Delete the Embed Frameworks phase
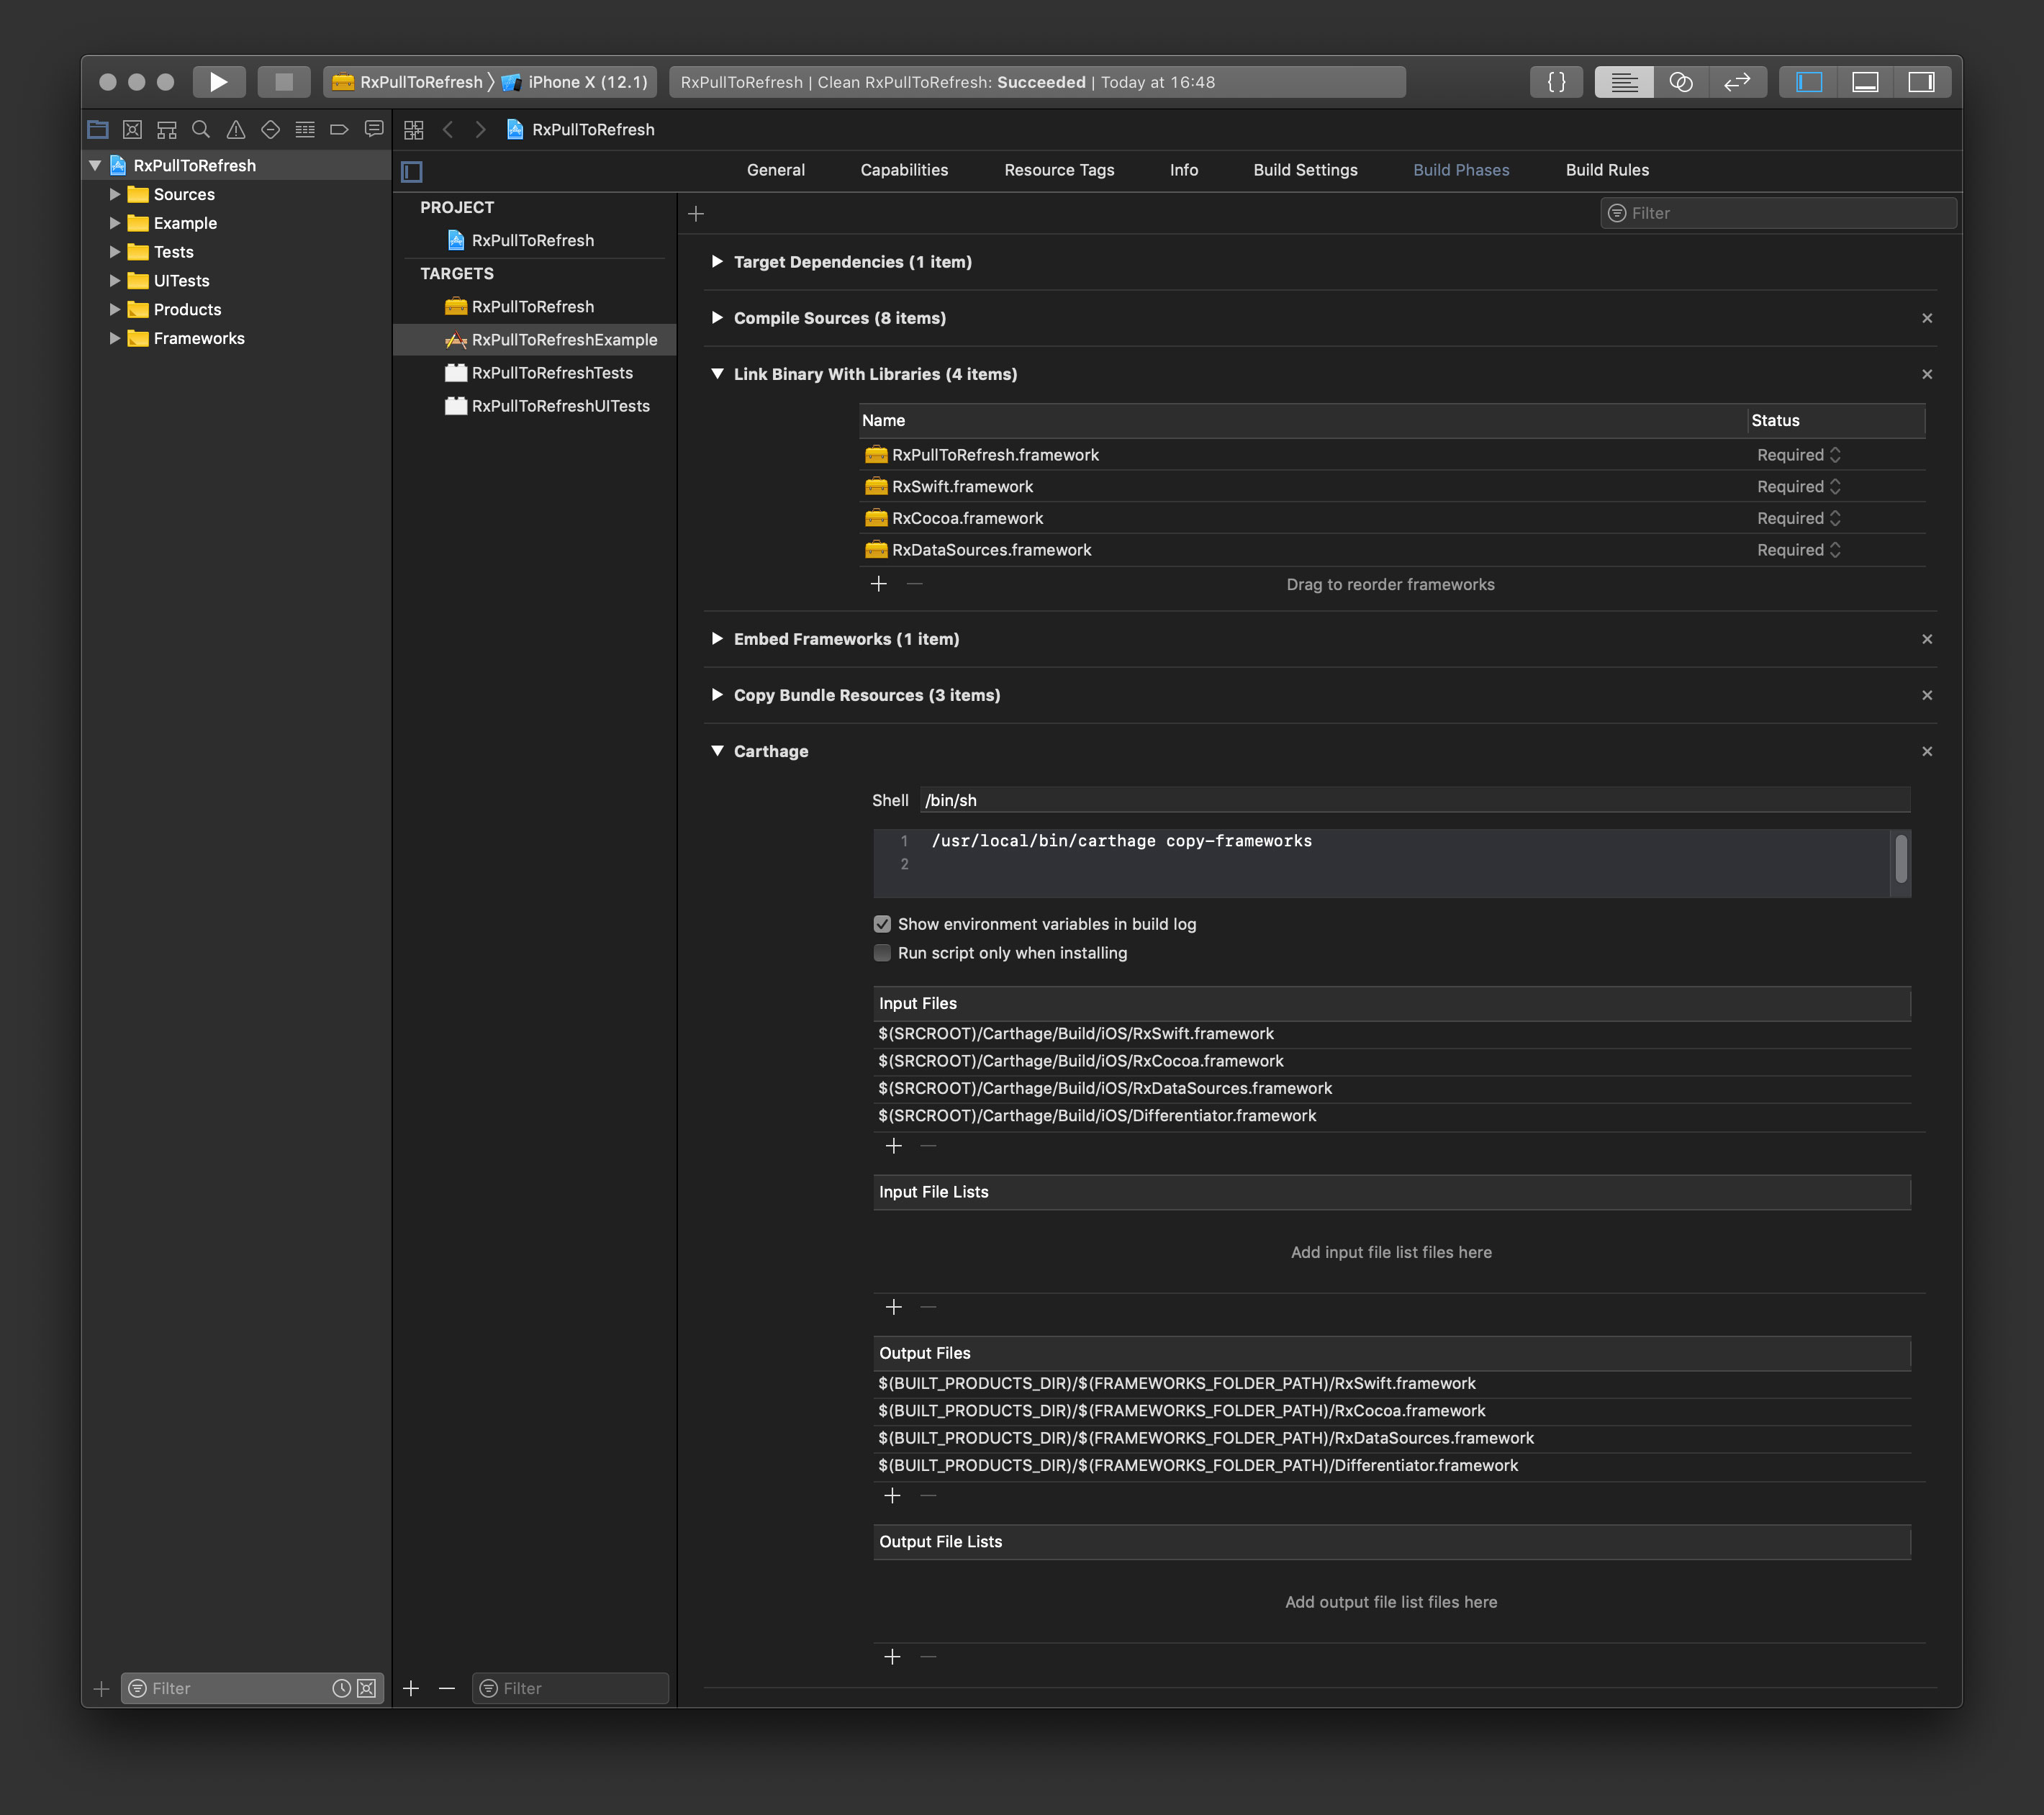Viewport: 2044px width, 1815px height. (1927, 639)
